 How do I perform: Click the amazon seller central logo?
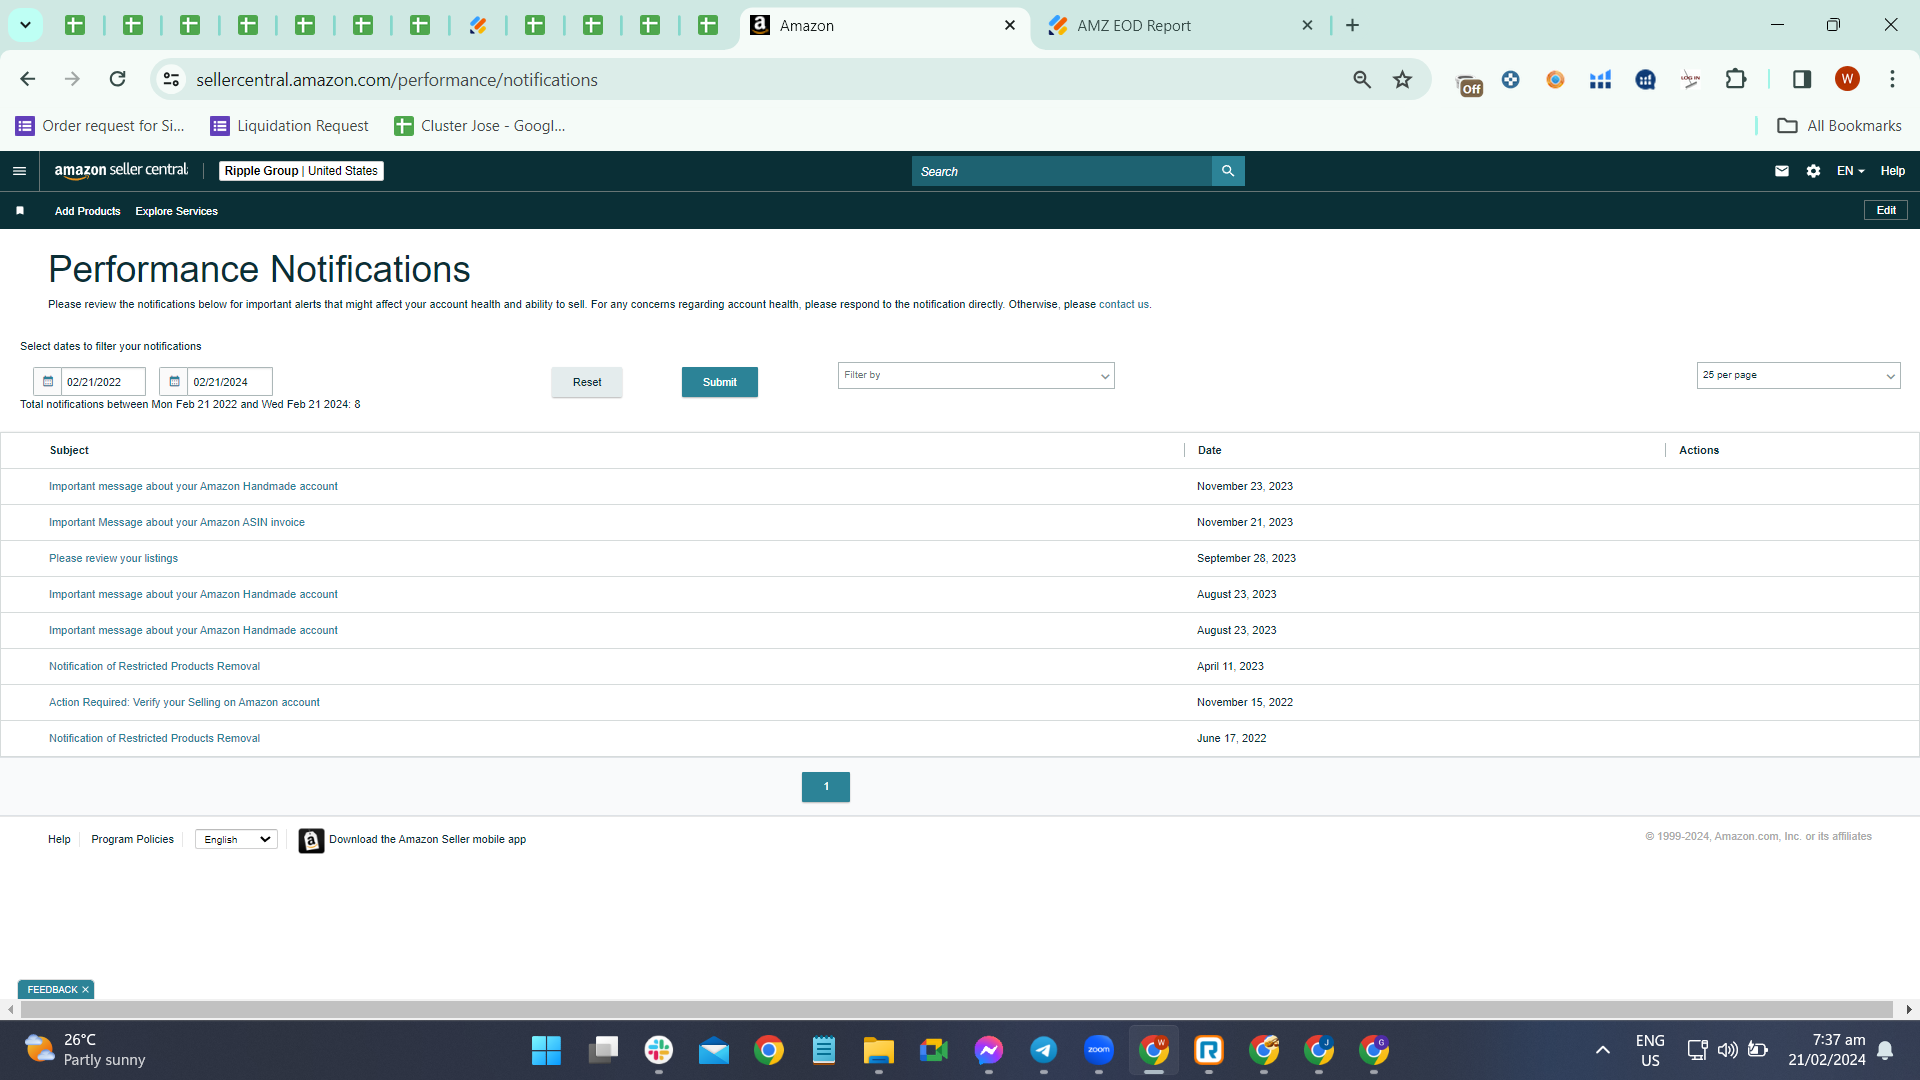121,171
